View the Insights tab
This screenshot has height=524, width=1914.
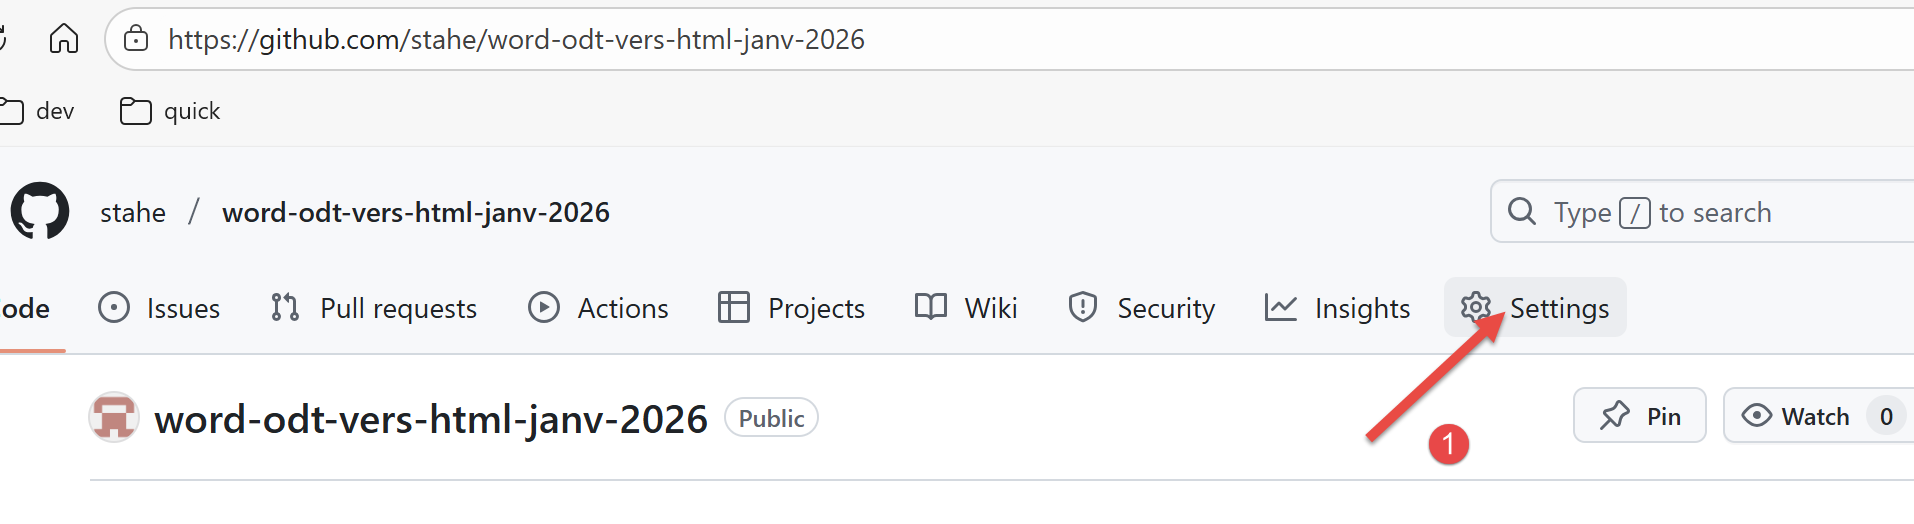coord(1338,308)
